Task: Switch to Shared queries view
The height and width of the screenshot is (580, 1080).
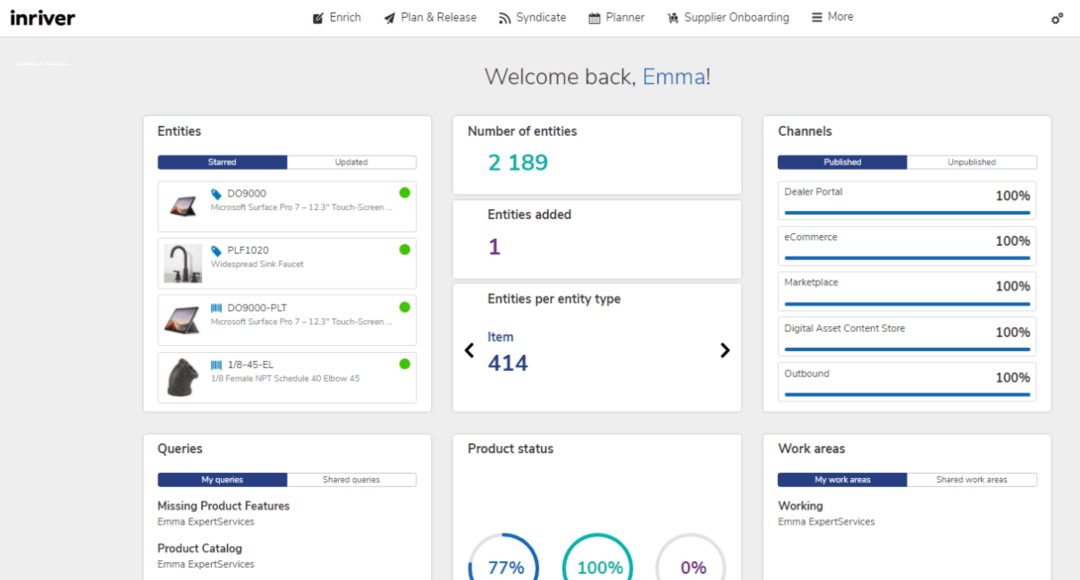Action: [x=352, y=479]
